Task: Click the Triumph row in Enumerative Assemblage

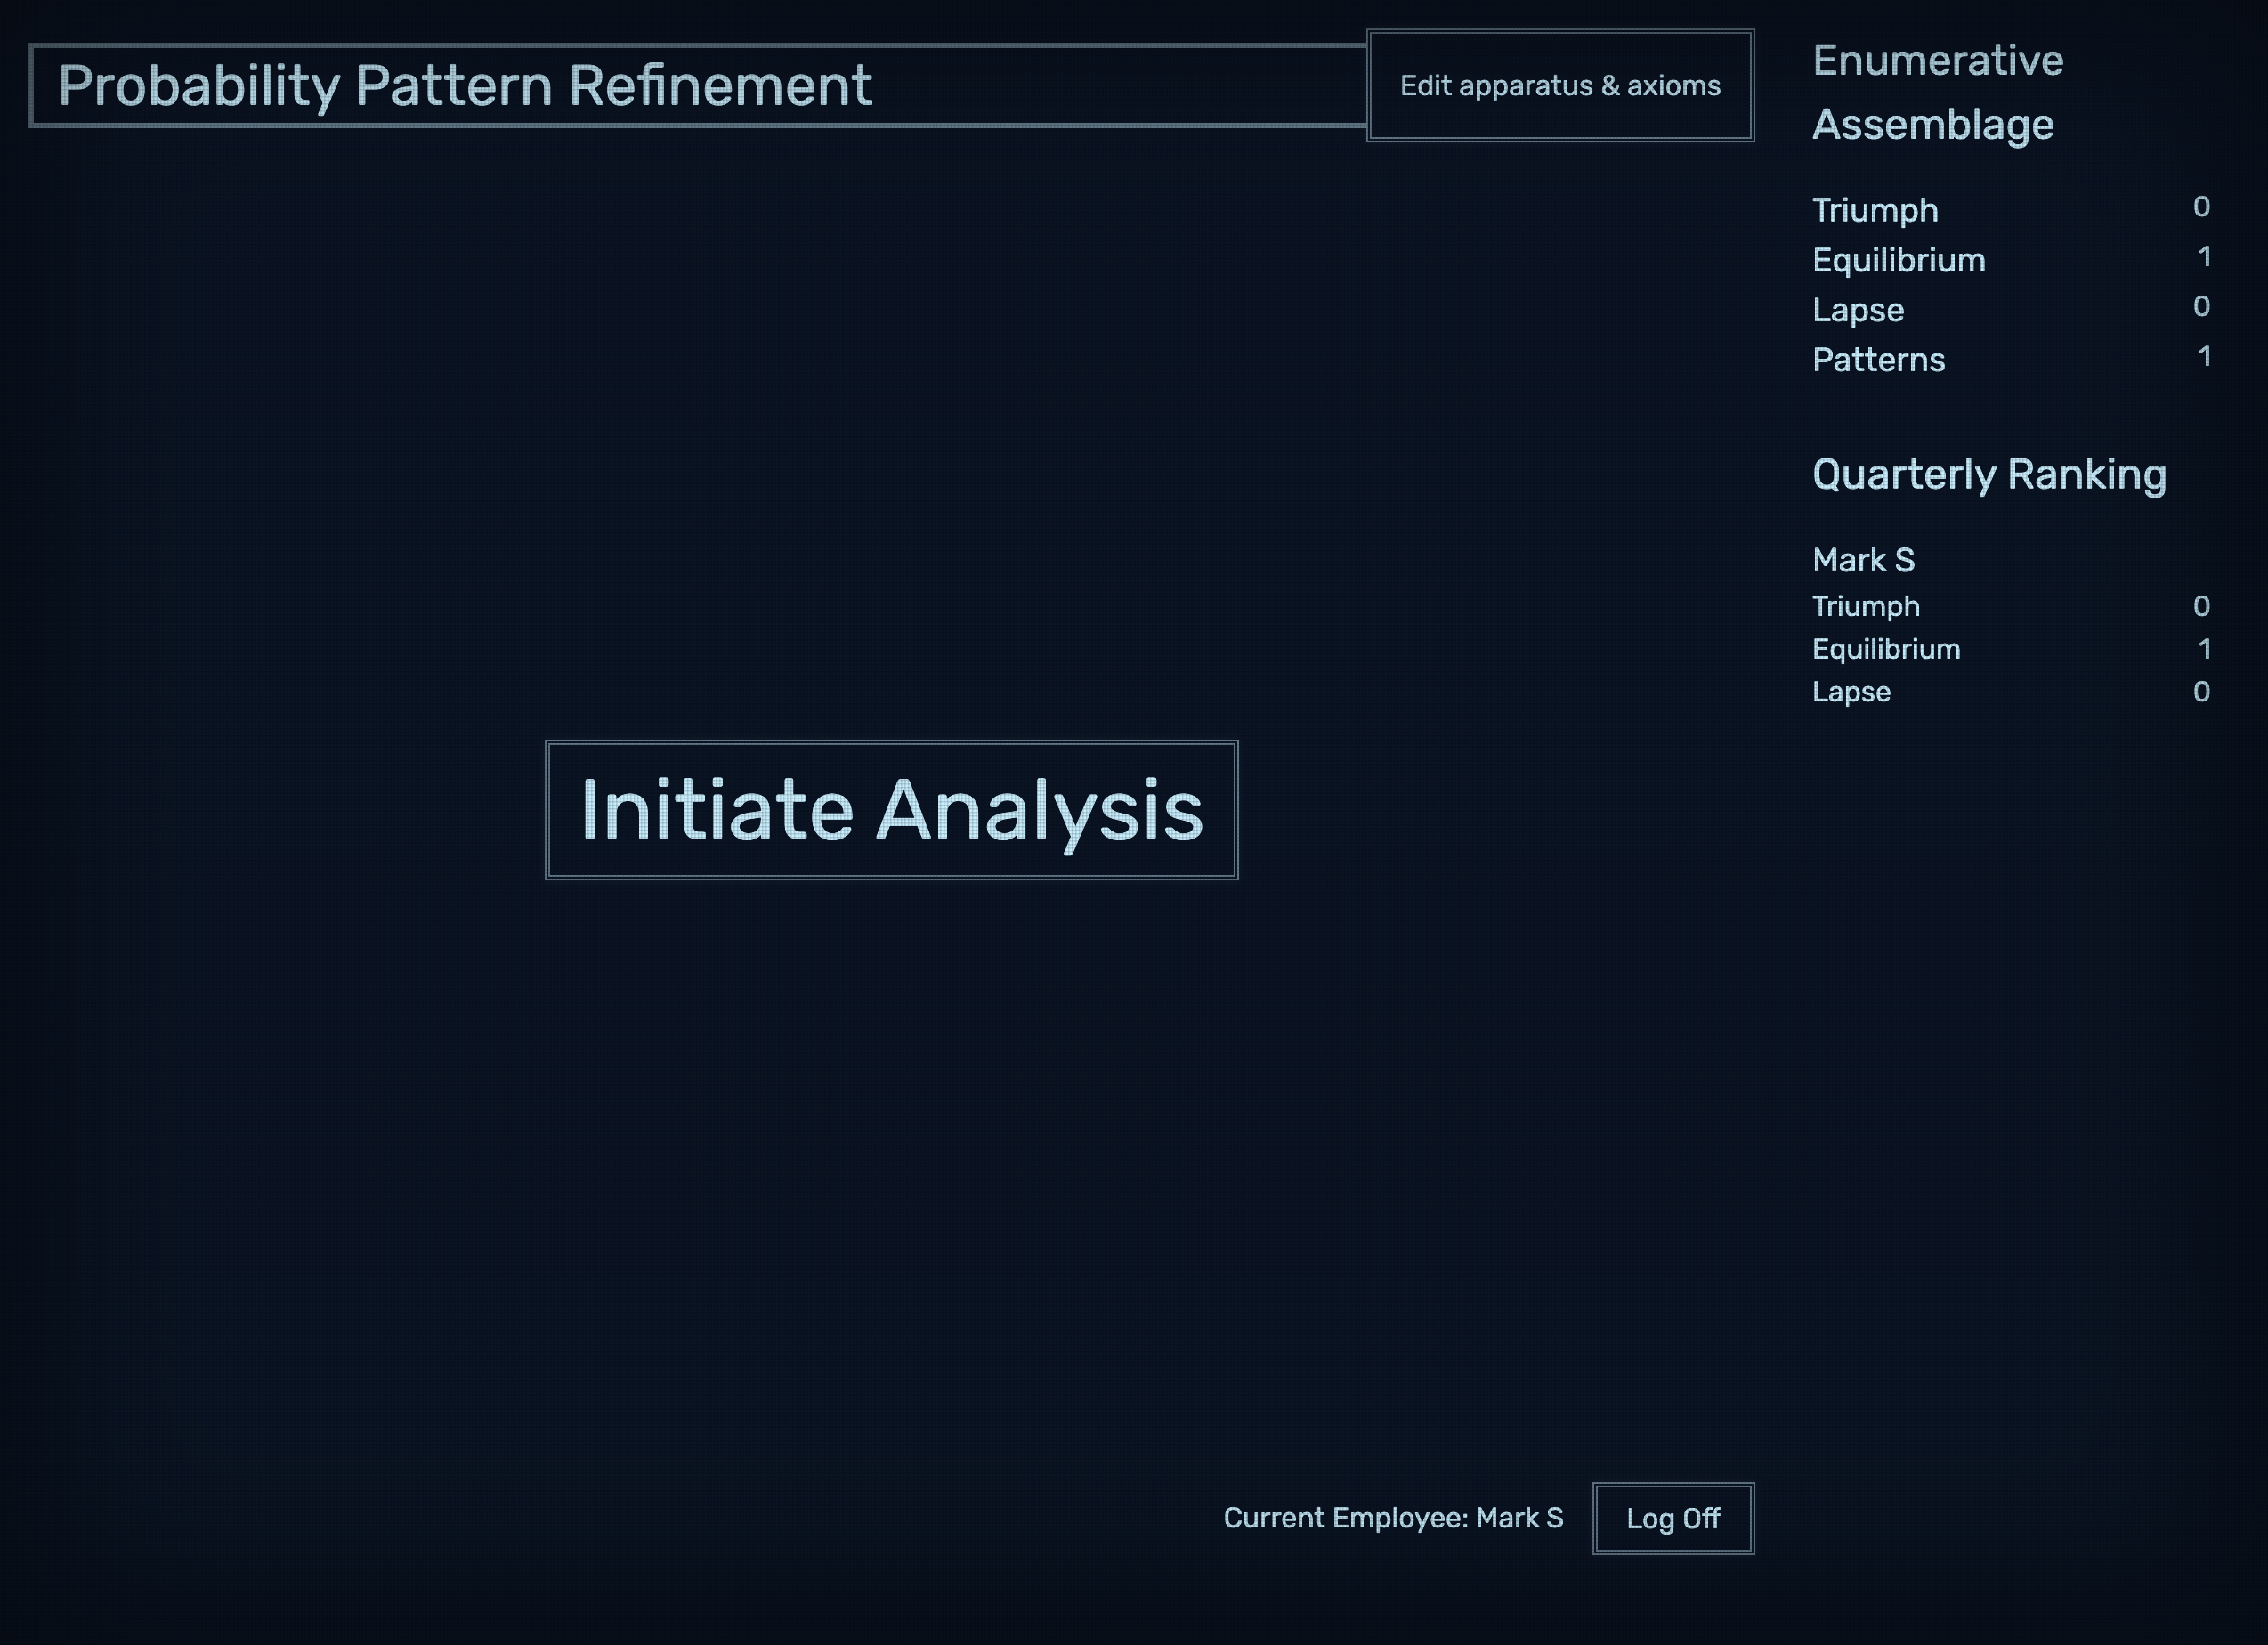Action: 1875,210
